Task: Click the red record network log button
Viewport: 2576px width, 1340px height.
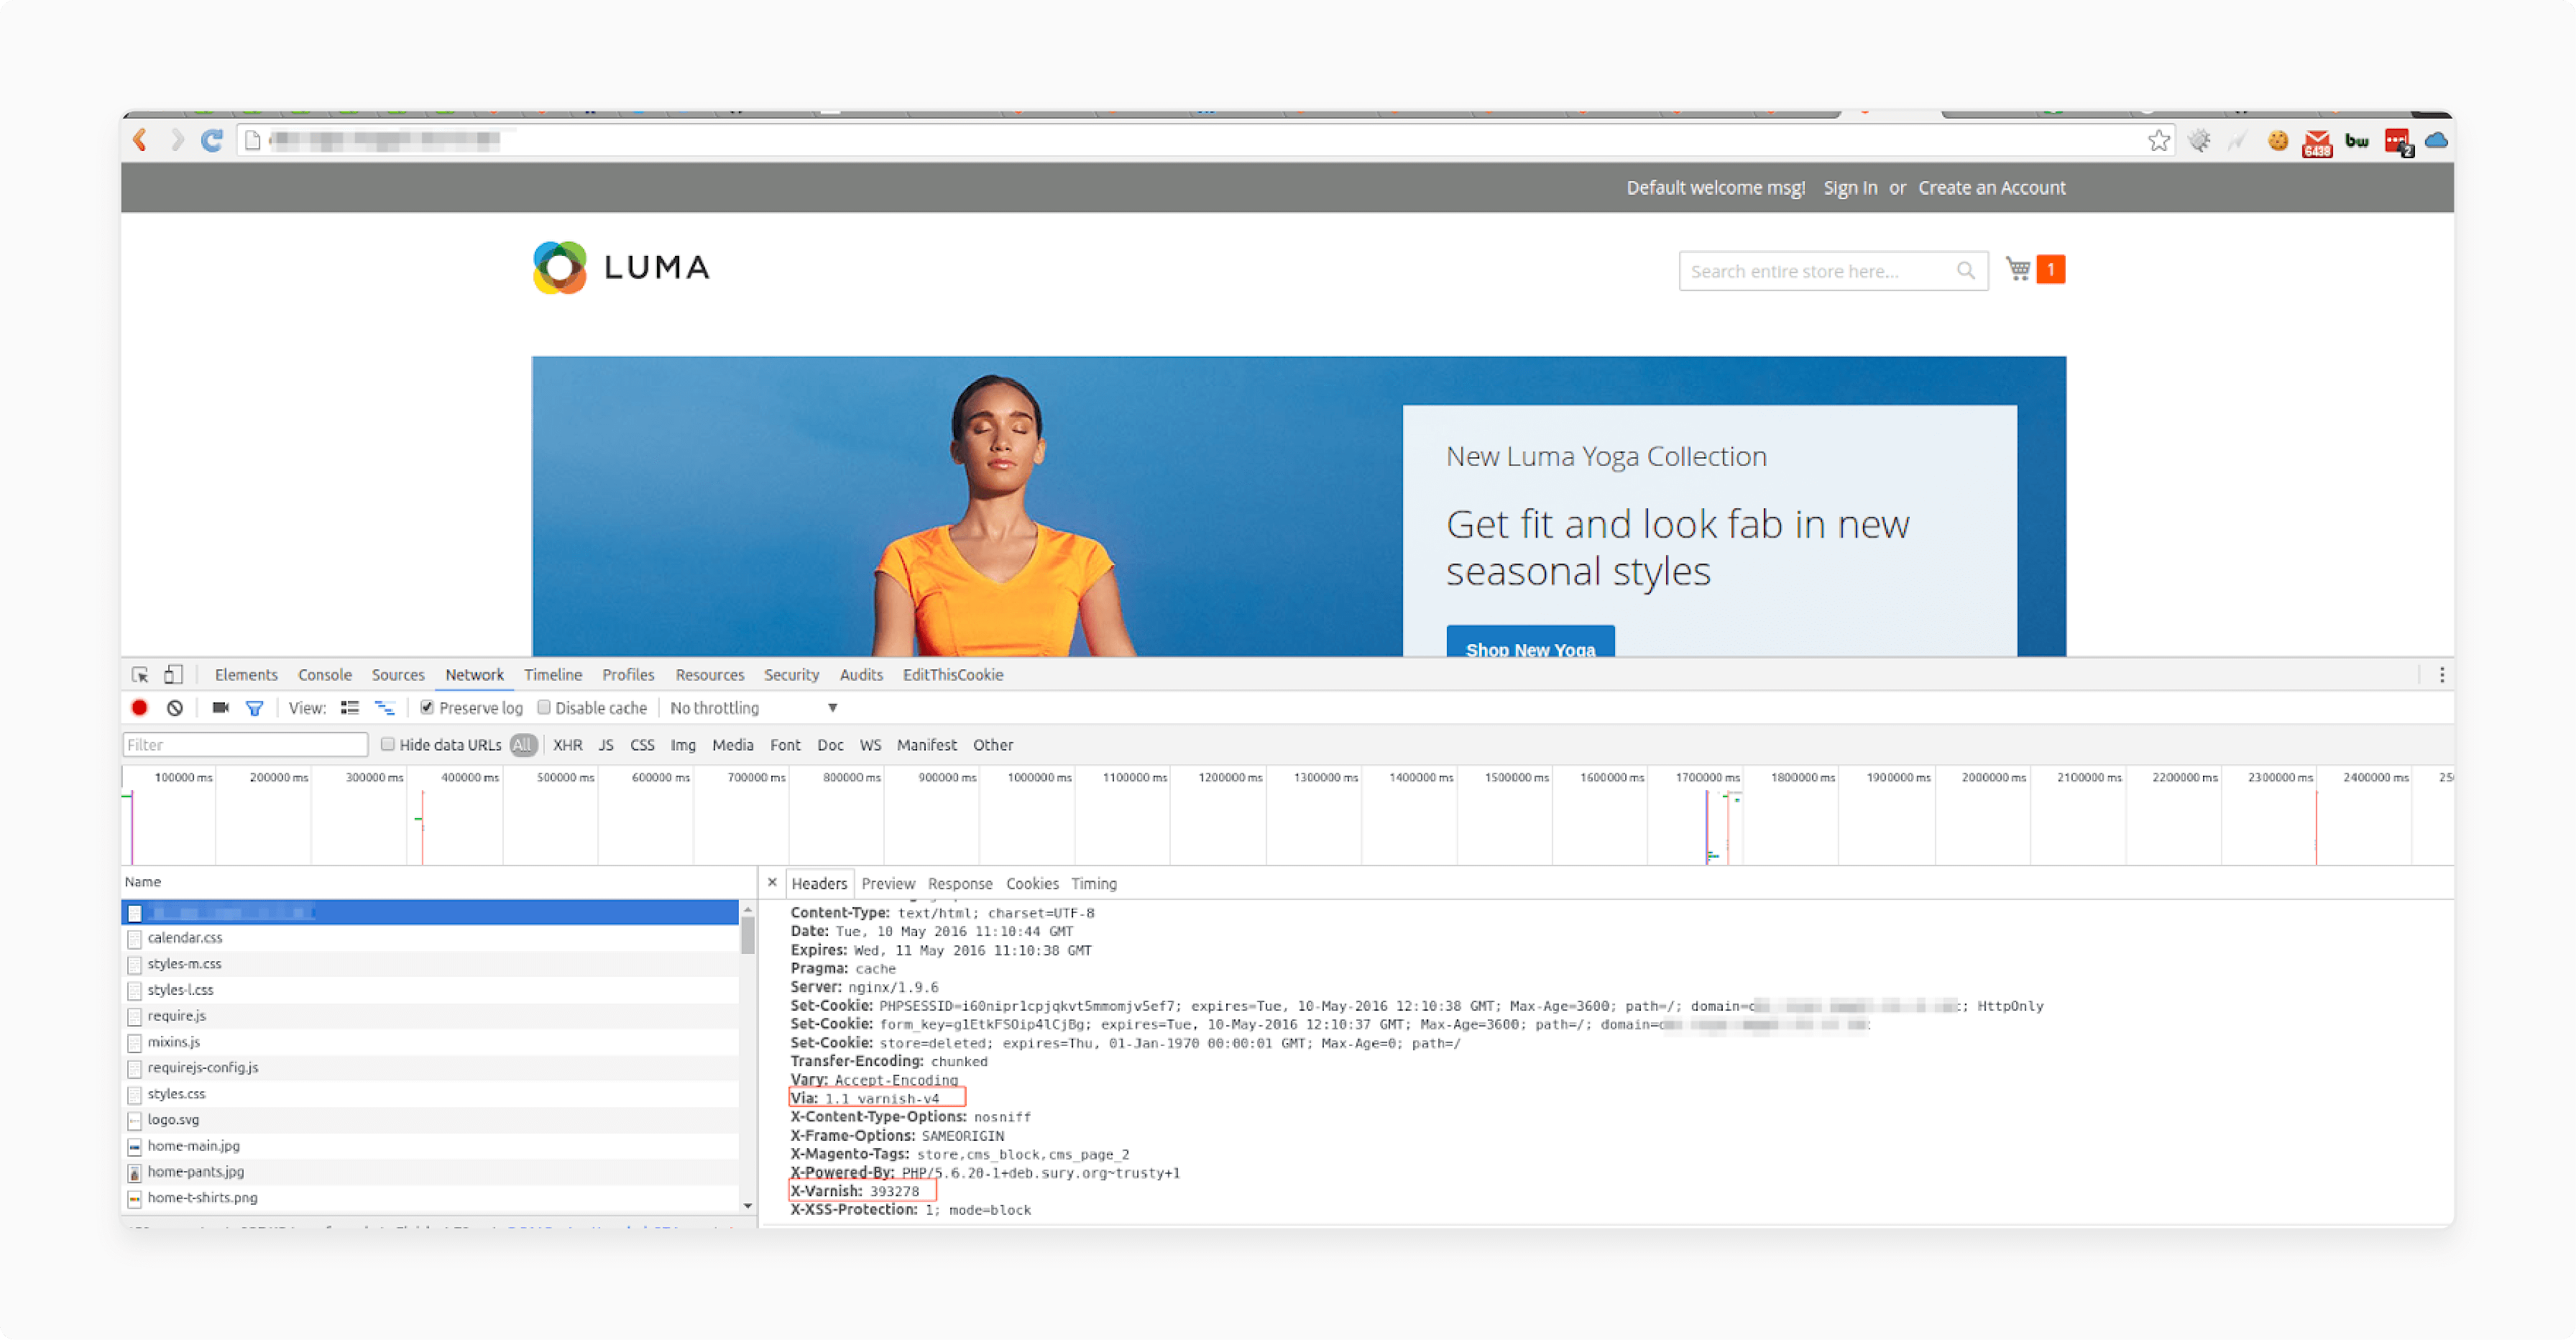Action: click(139, 708)
